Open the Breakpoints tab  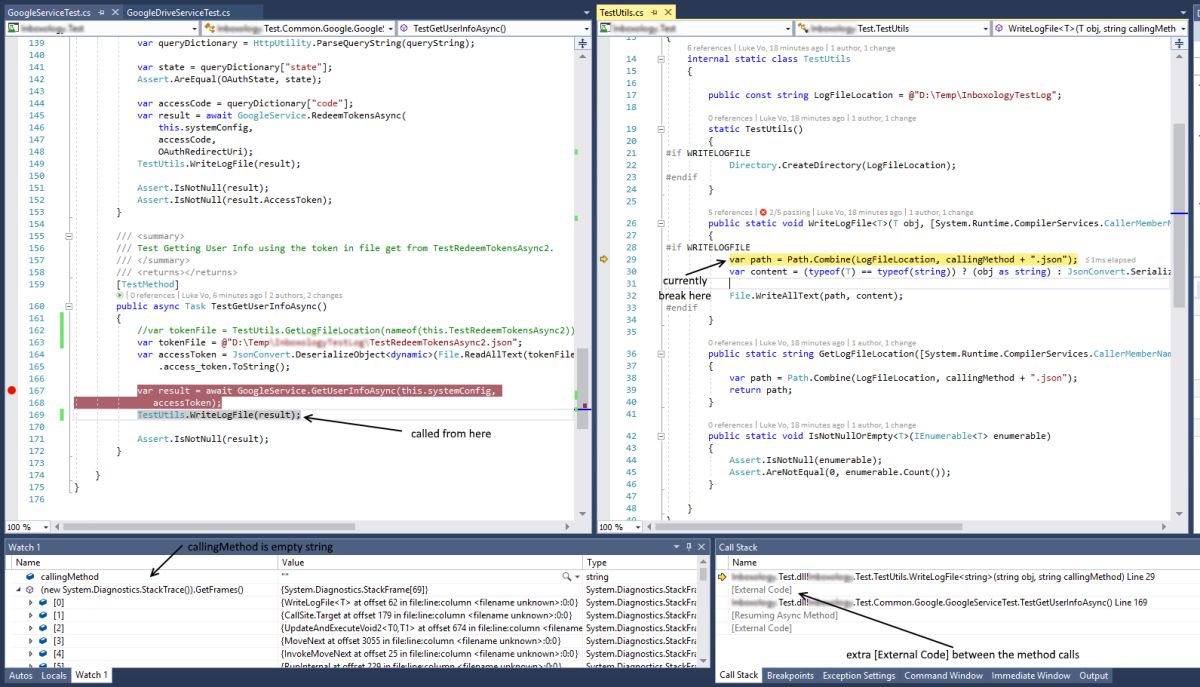[790, 676]
